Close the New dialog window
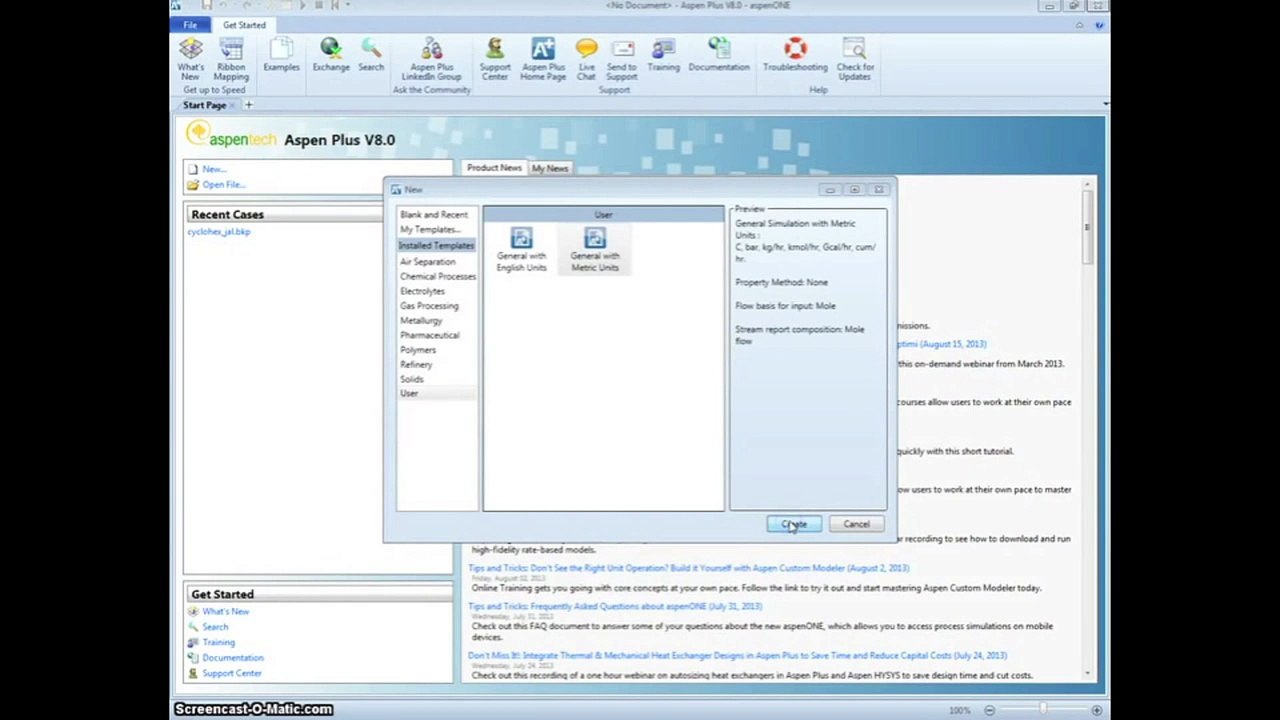Image resolution: width=1280 pixels, height=720 pixels. tap(878, 190)
